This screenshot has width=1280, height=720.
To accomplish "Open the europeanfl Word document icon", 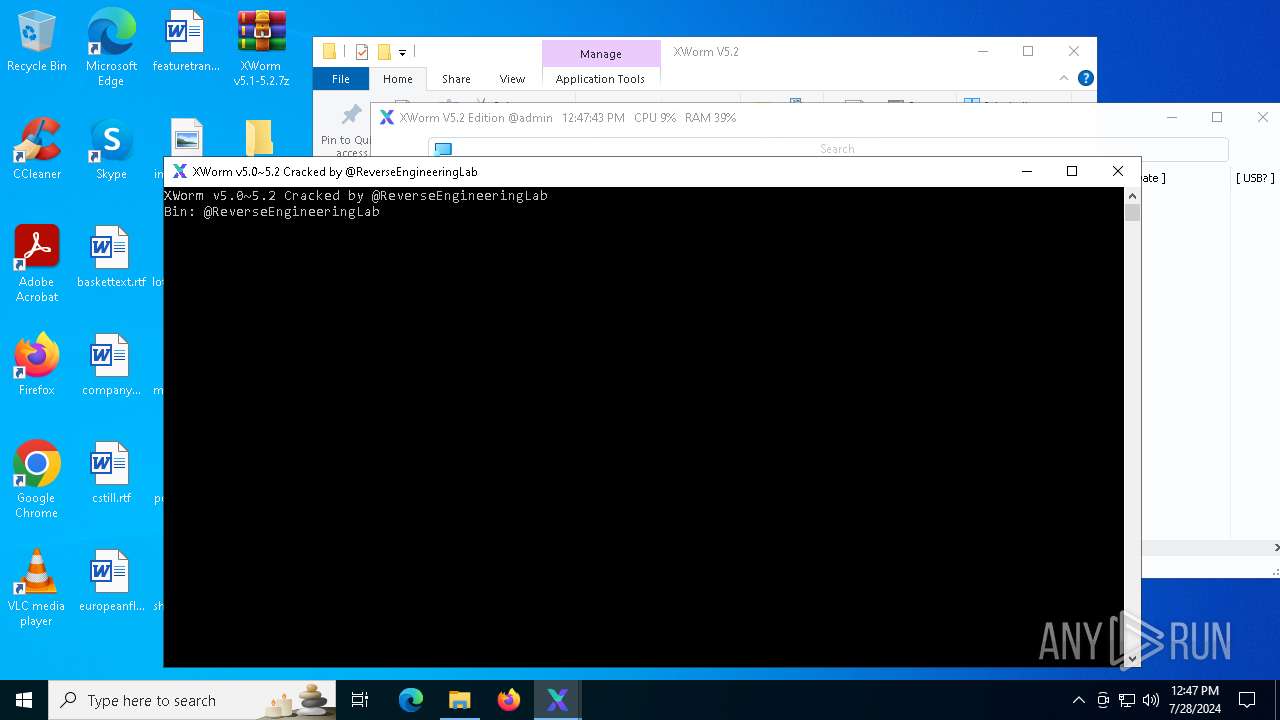I will 111,581.
